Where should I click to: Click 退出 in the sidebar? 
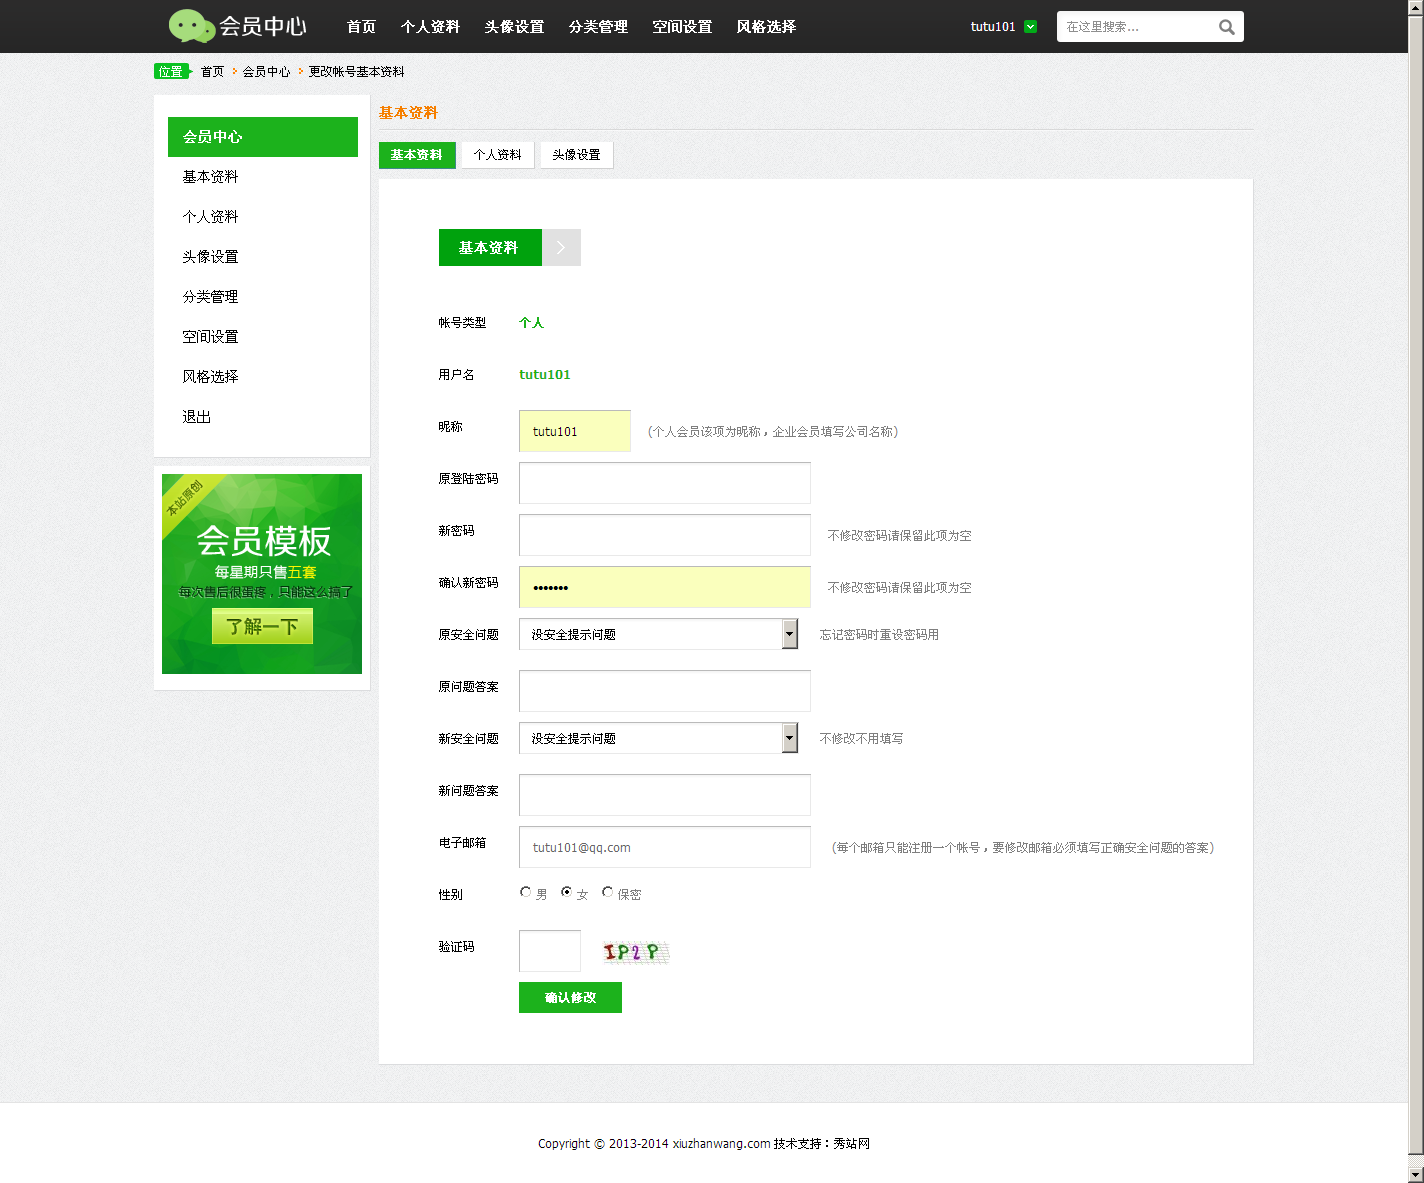coord(197,417)
